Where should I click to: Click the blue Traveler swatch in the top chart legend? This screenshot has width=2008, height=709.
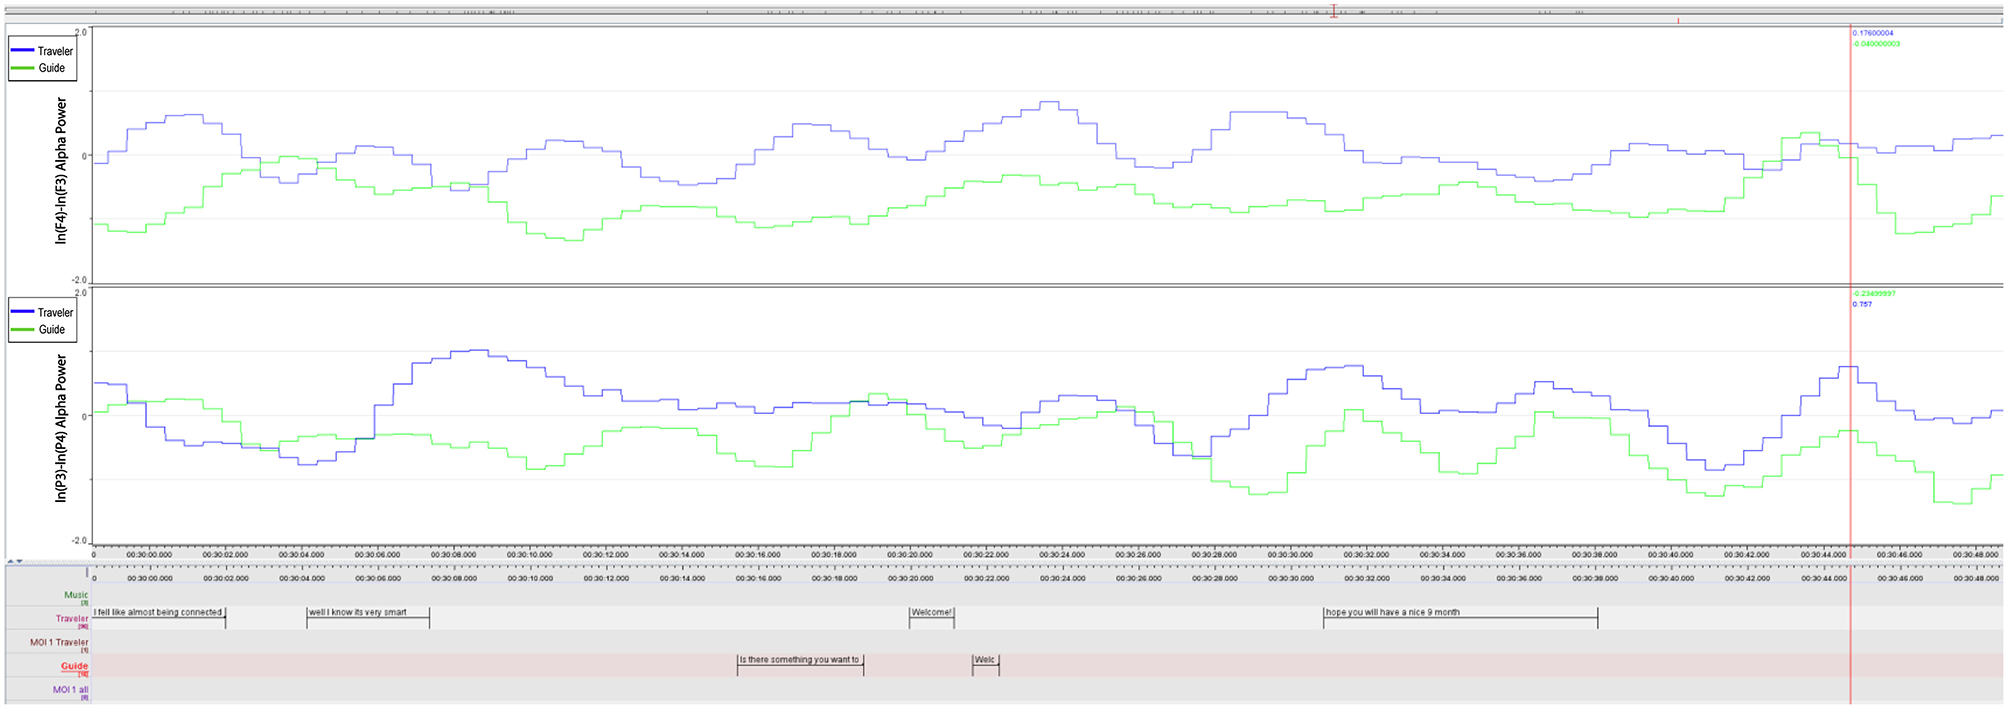22,51
